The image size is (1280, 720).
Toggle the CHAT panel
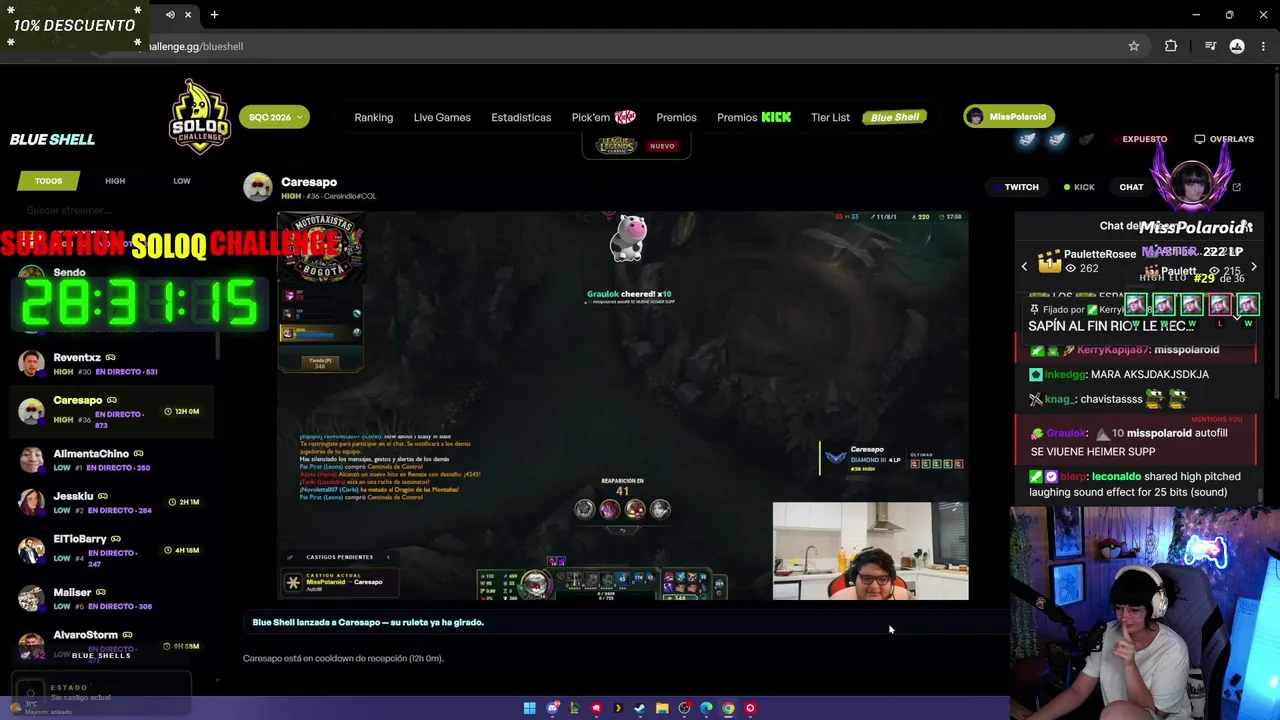pyautogui.click(x=1131, y=187)
